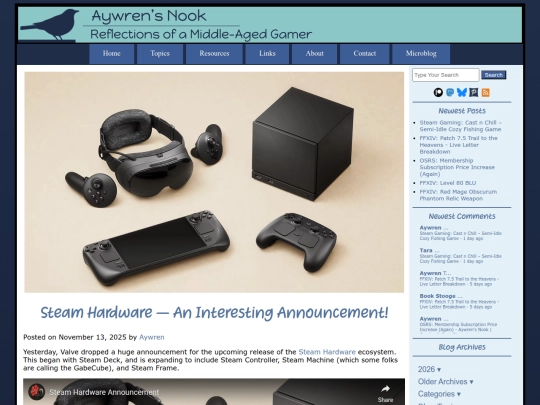Open the dark square P icon
The height and width of the screenshot is (405, 540).
[x=474, y=92]
